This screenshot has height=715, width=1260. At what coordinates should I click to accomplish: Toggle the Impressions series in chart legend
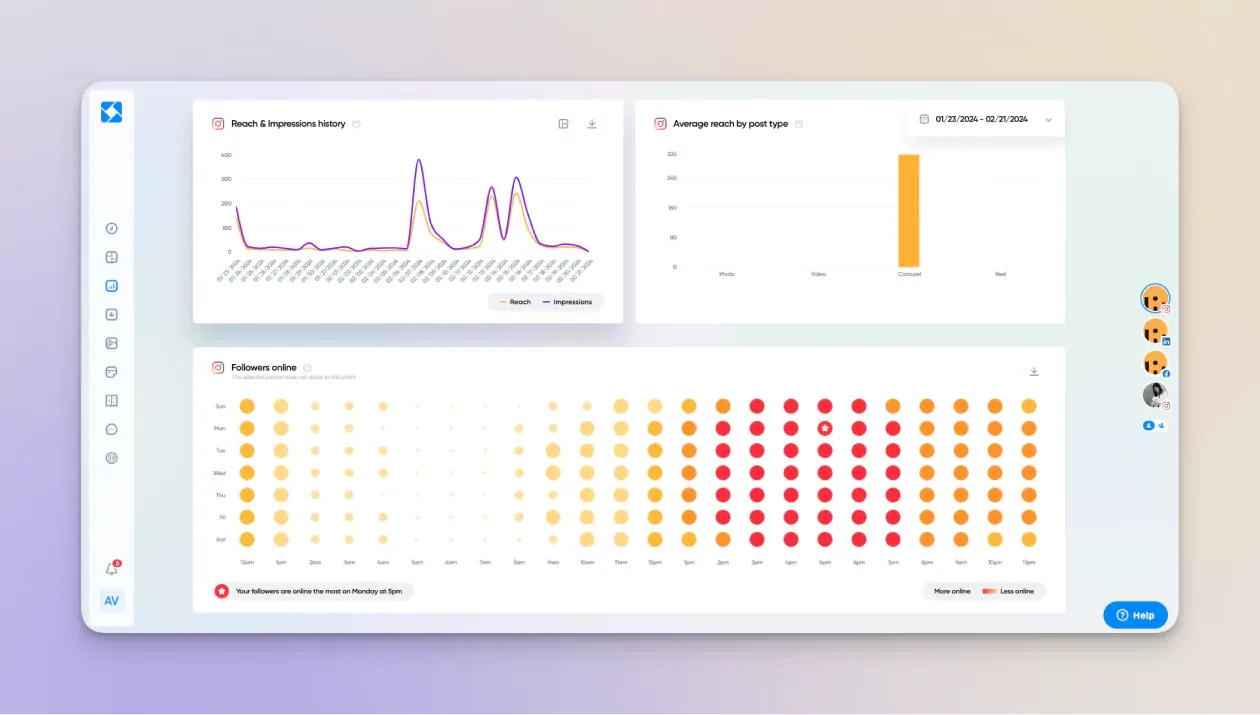[567, 302]
